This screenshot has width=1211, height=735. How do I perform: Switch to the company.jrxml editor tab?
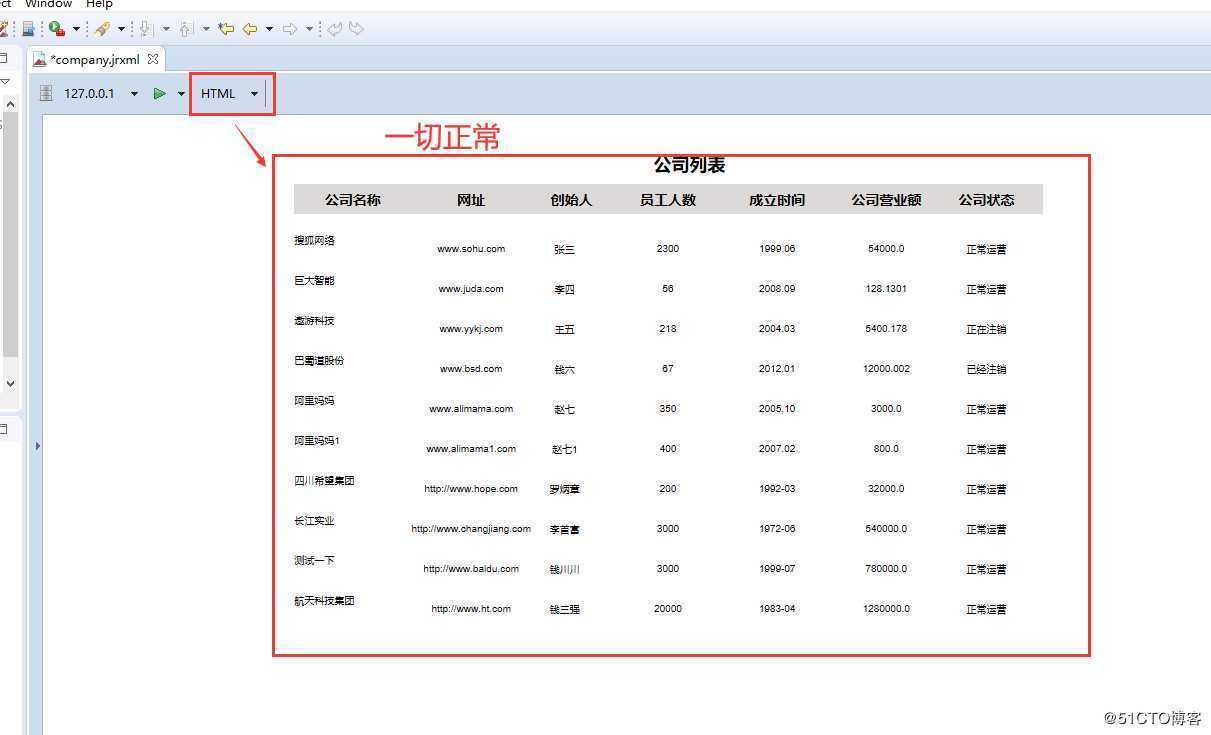[94, 59]
